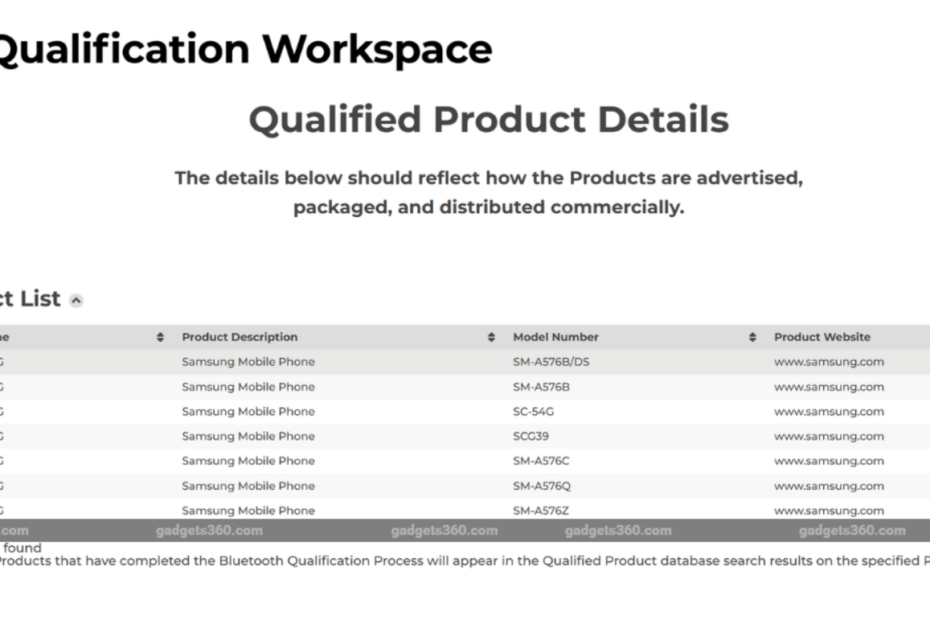The height and width of the screenshot is (620, 930).
Task: Click the Product Website column header
Action: tap(822, 337)
